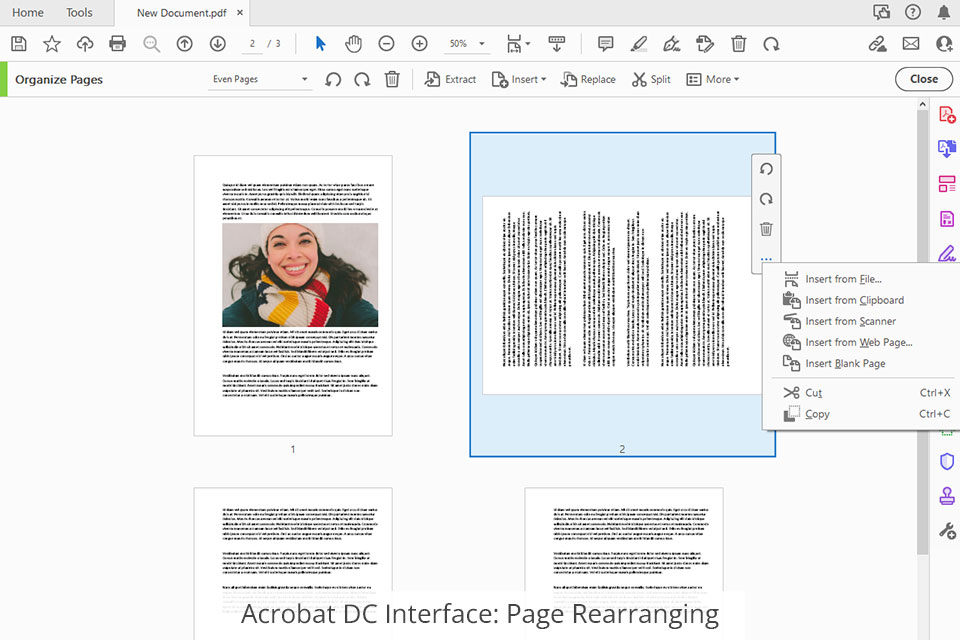Delete page 2 using overlay trash
960x640 pixels.
(766, 229)
